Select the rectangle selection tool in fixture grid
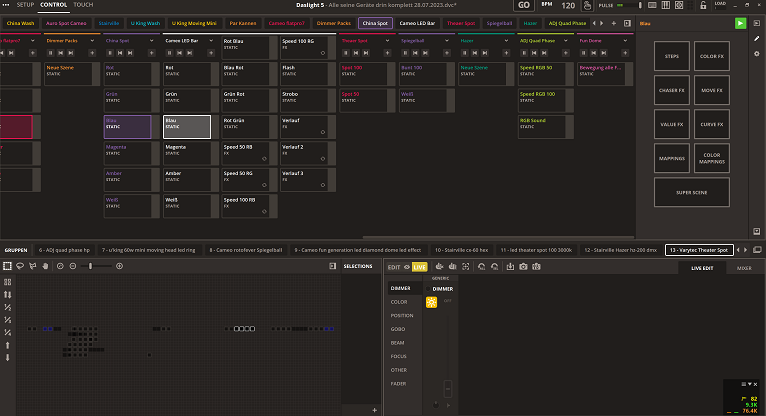The height and width of the screenshot is (416, 766). point(7,266)
